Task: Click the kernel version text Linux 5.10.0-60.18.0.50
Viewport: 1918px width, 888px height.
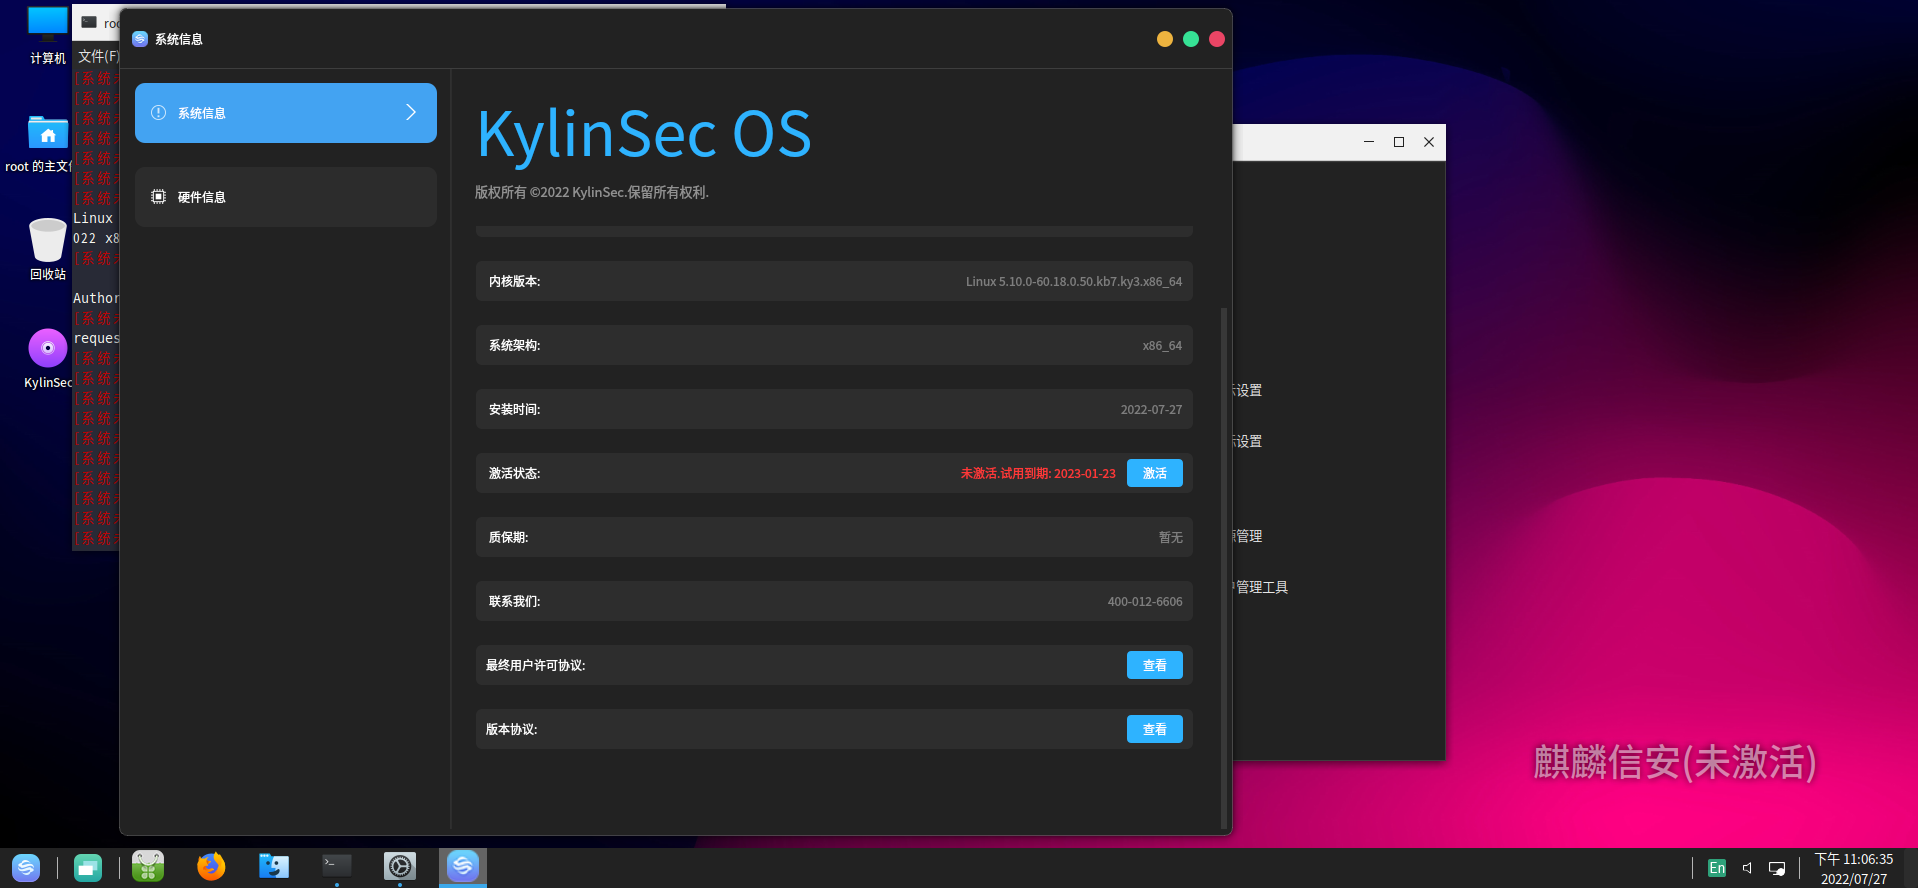Action: pos(1074,282)
